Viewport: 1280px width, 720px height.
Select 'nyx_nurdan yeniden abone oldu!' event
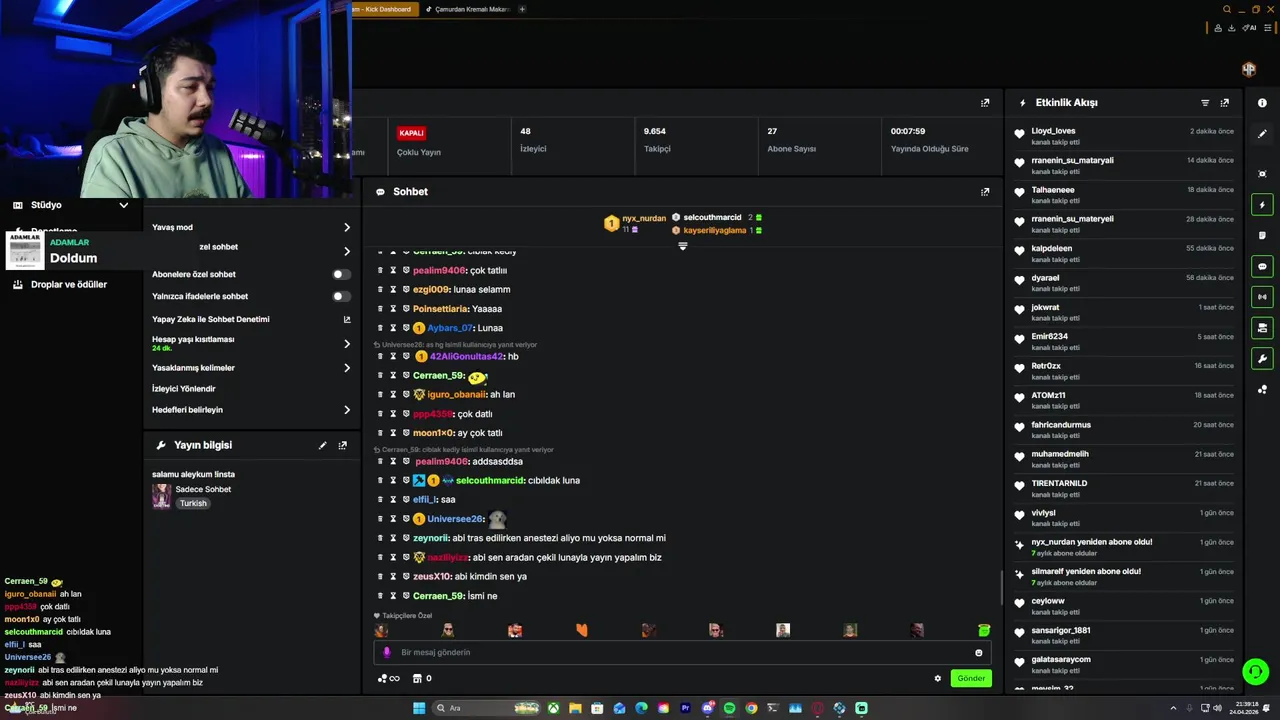pos(1124,548)
